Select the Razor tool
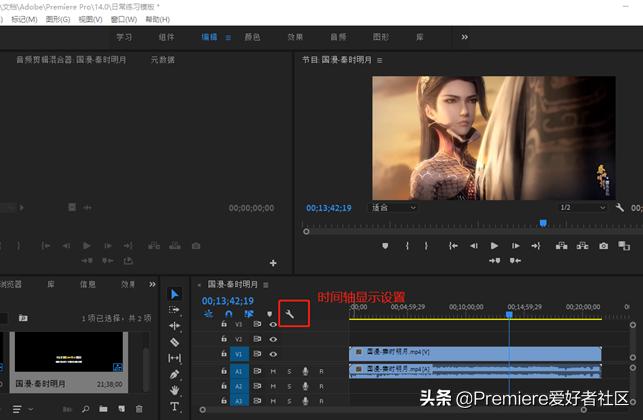Screen dimensions: 643x420 point(174,342)
